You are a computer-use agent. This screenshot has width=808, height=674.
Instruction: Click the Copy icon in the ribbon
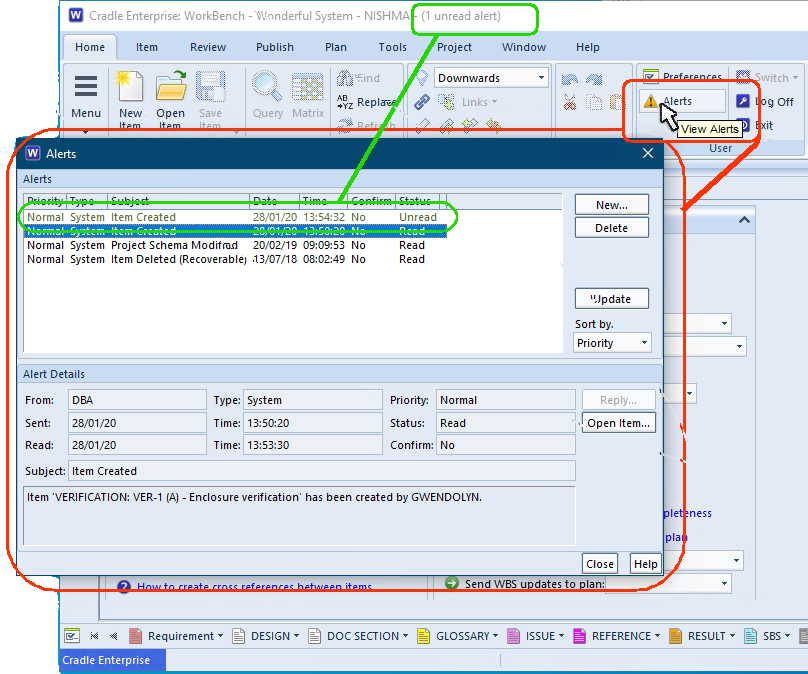tap(594, 102)
